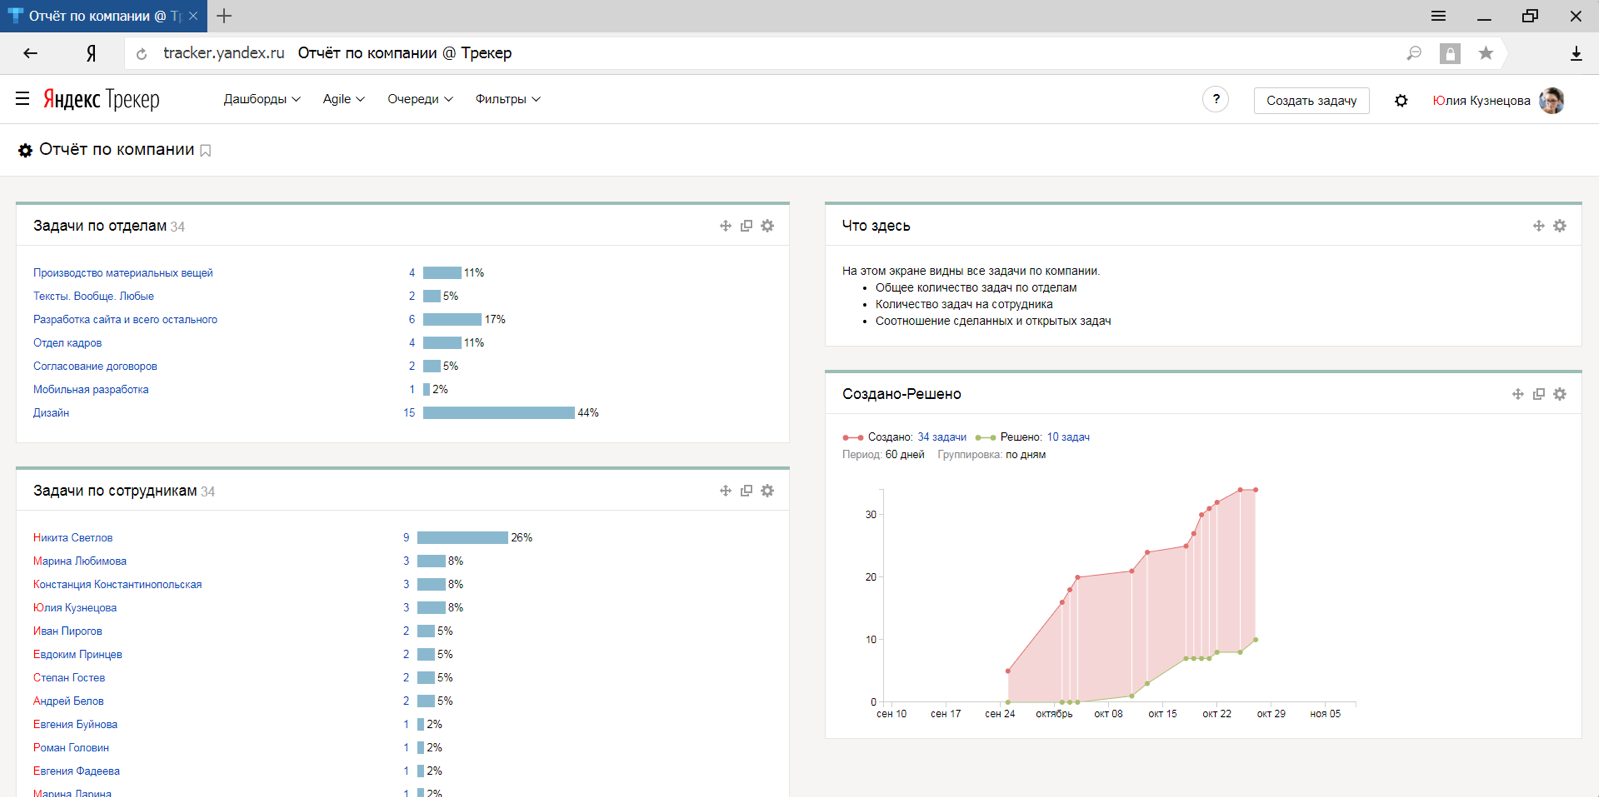Open Степан Гостев tasks link
The width and height of the screenshot is (1599, 797).
69,678
